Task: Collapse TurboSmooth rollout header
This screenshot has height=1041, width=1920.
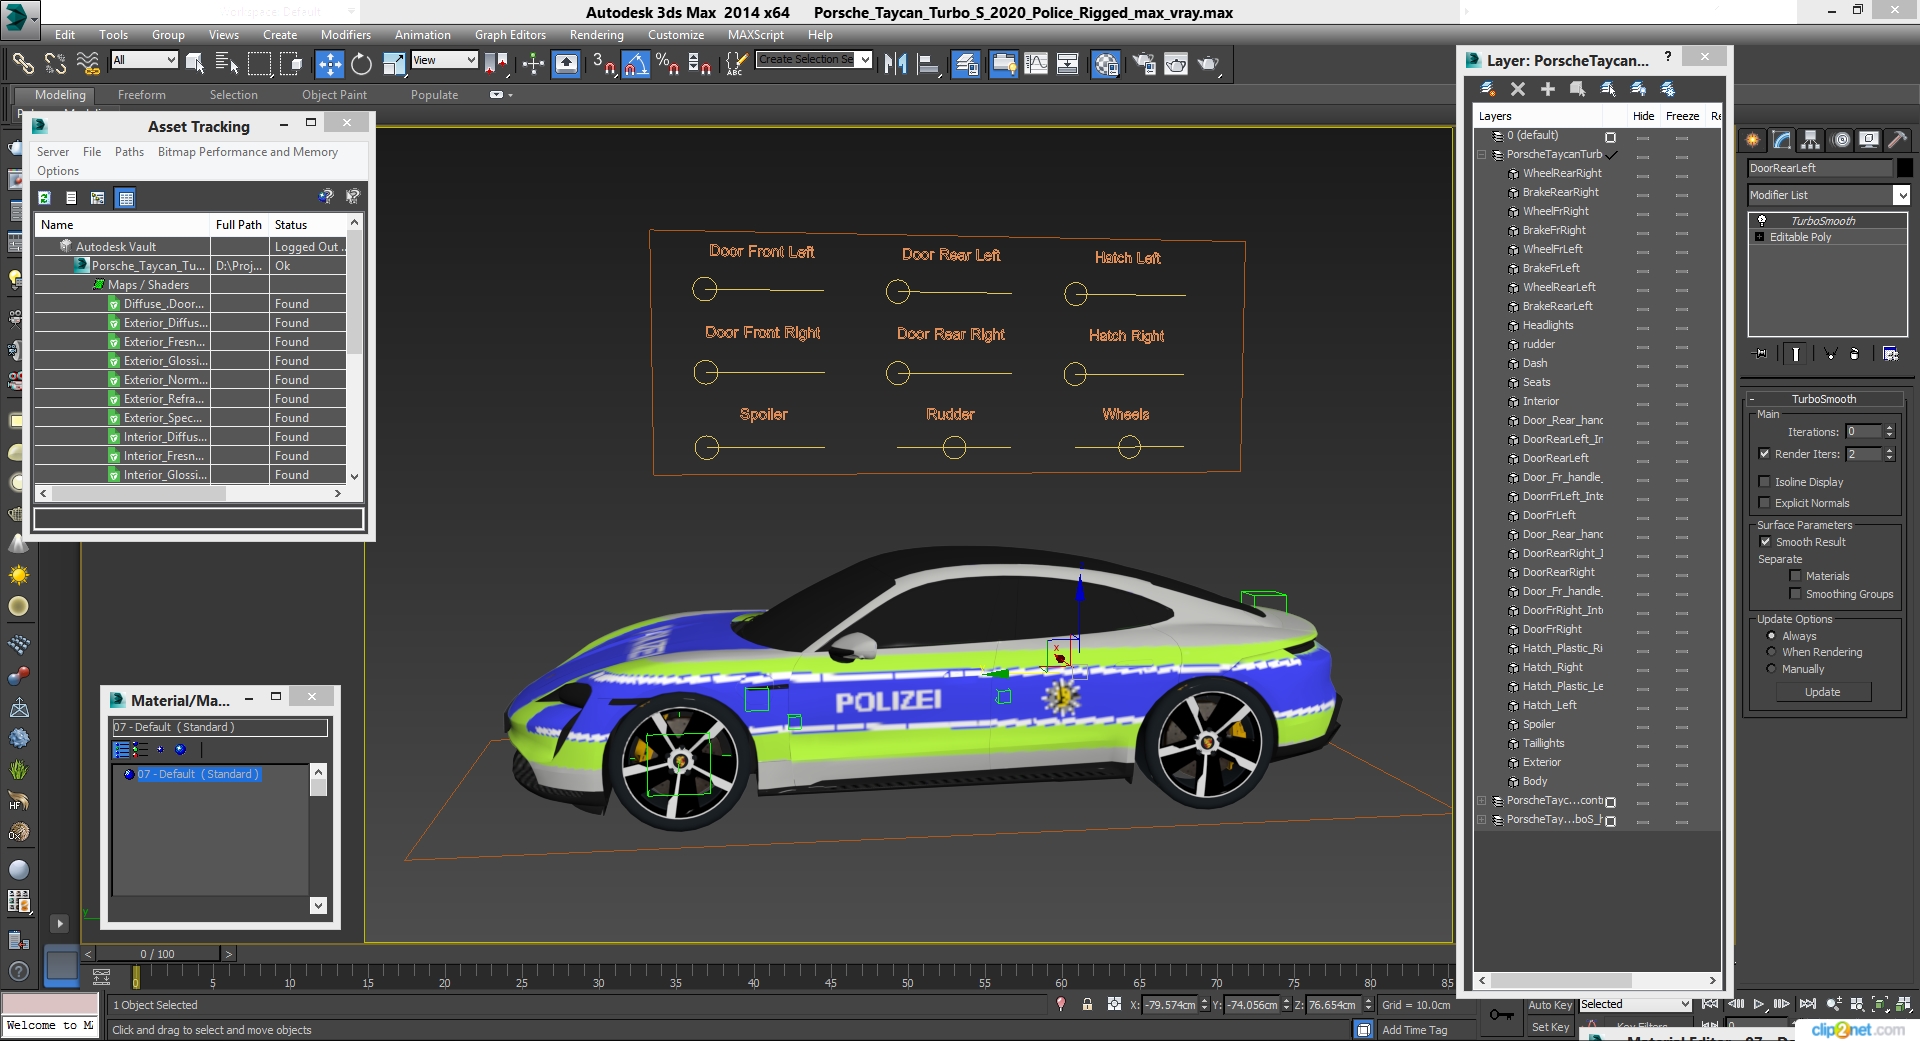Action: (x=1824, y=399)
